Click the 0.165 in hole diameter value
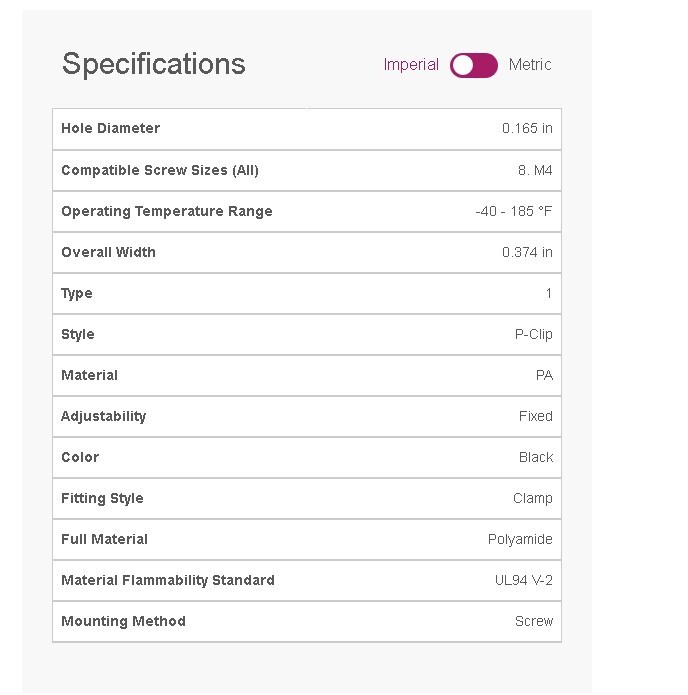The height and width of the screenshot is (695, 688). click(x=527, y=129)
